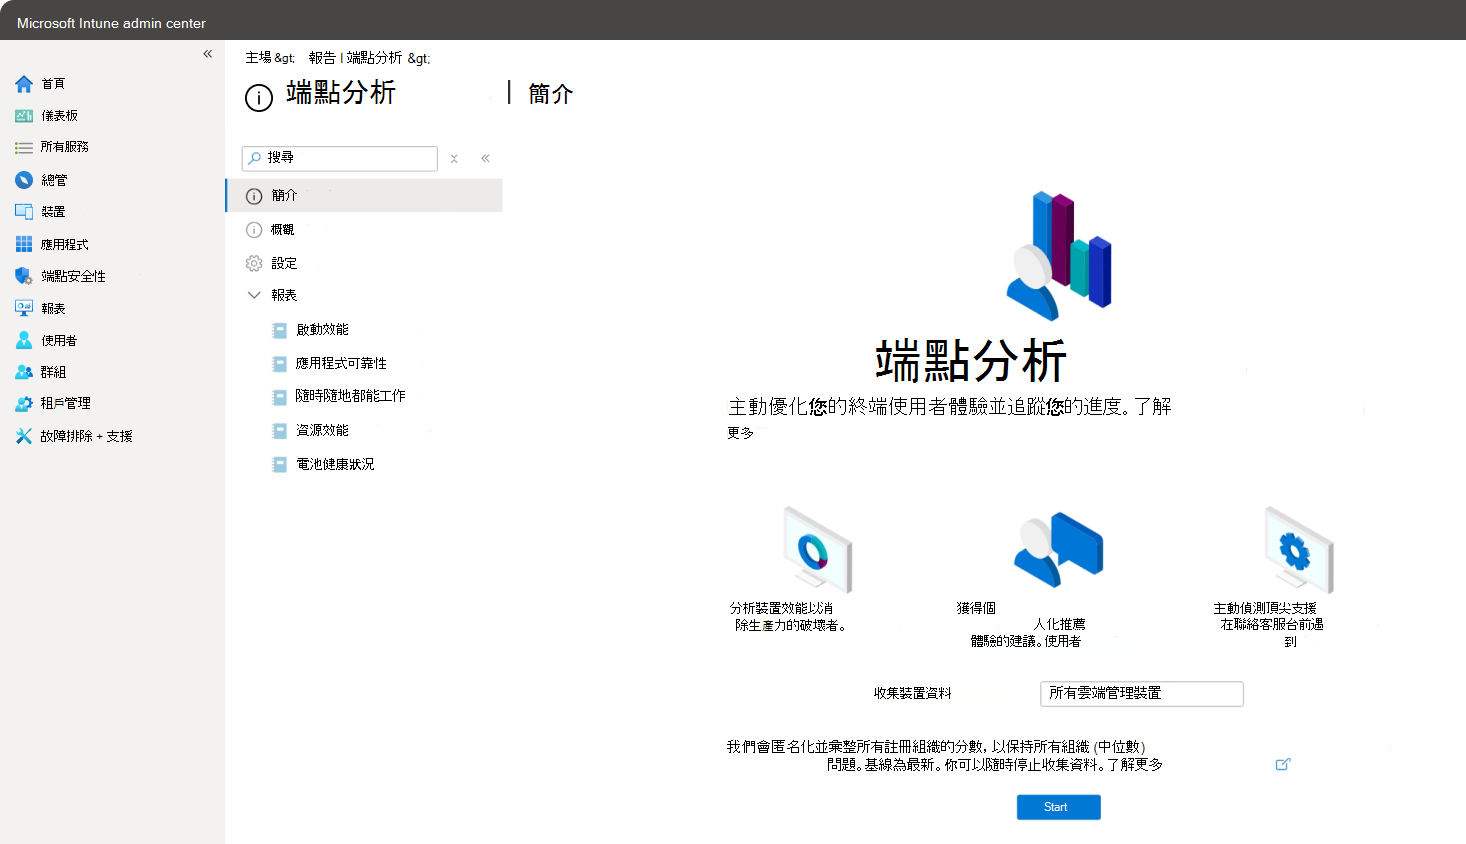Click the 了解更多 link about data collection

(x=1135, y=765)
